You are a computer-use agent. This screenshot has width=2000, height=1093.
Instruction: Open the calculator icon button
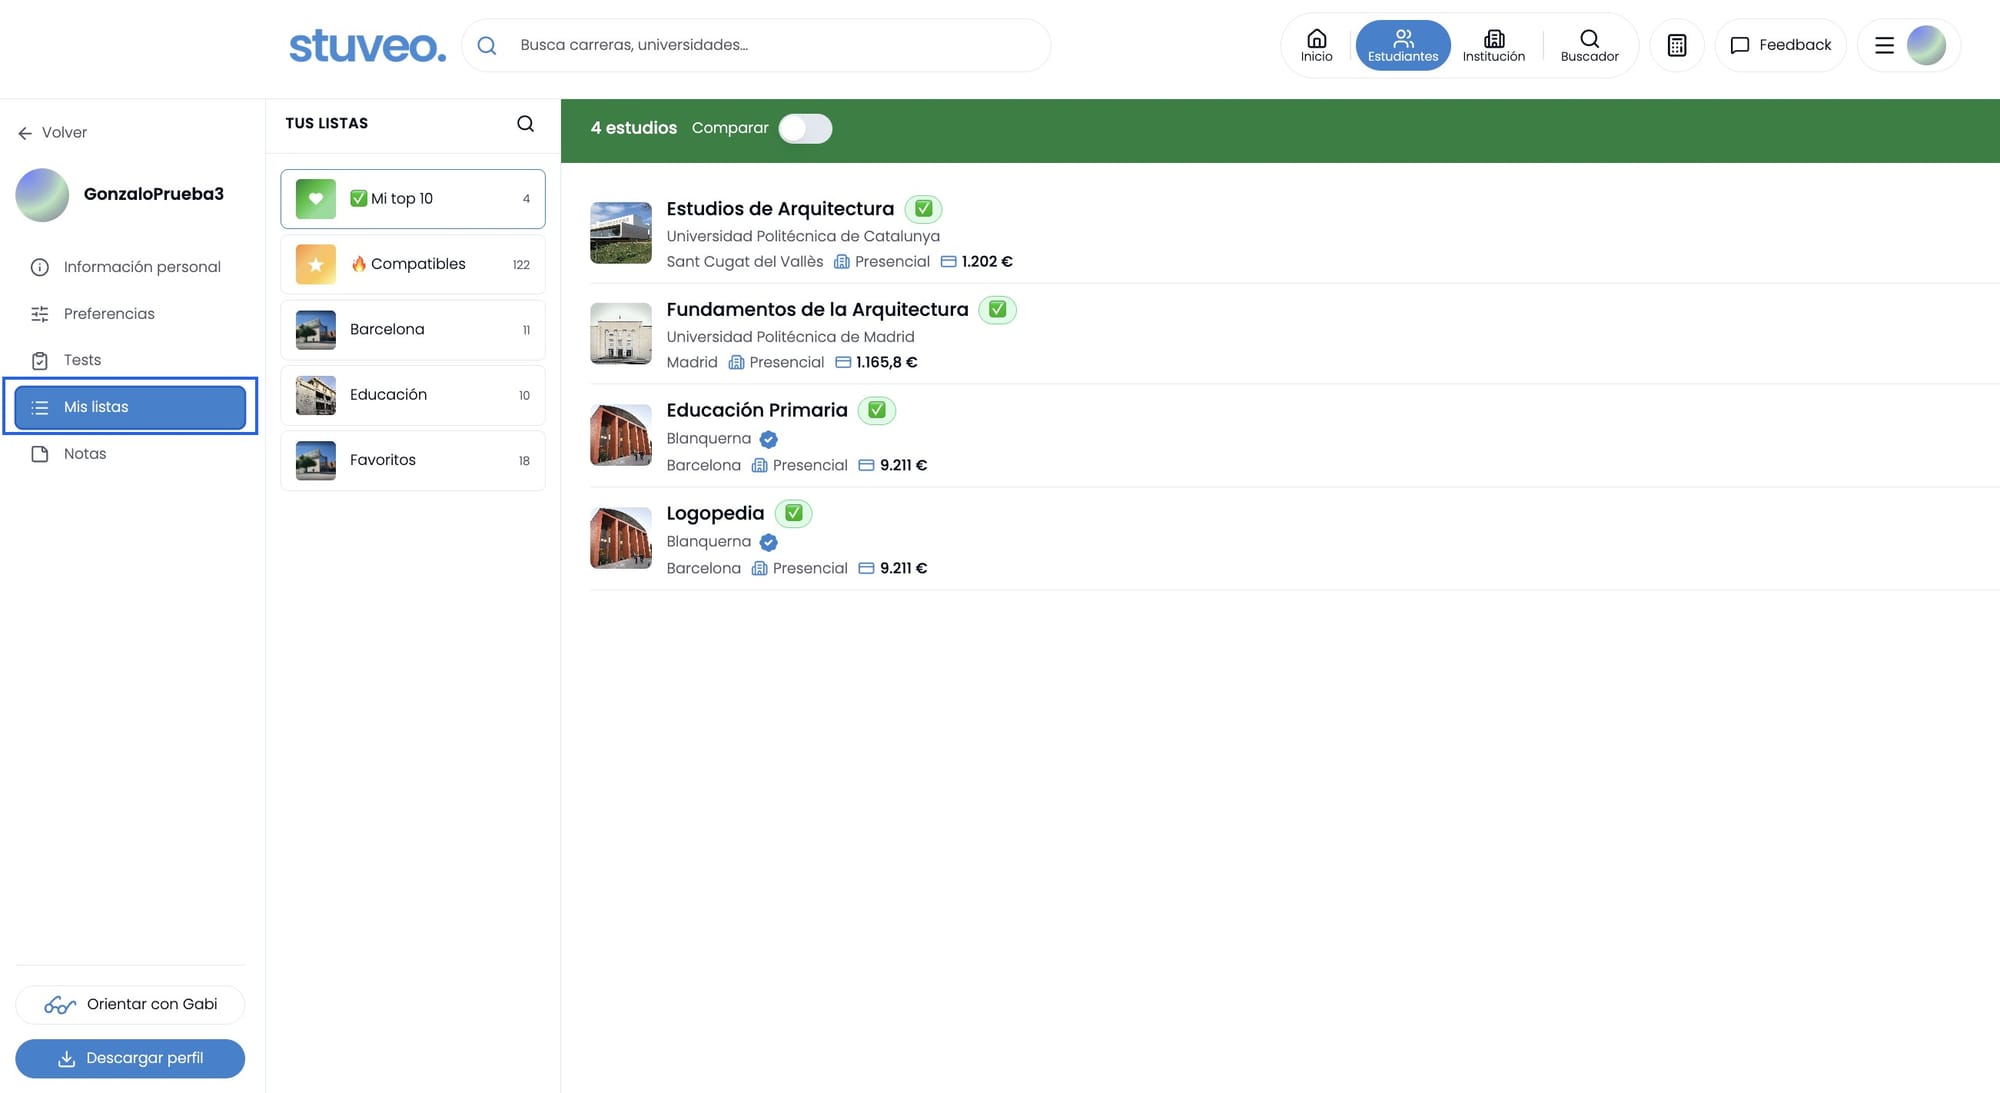point(1677,45)
